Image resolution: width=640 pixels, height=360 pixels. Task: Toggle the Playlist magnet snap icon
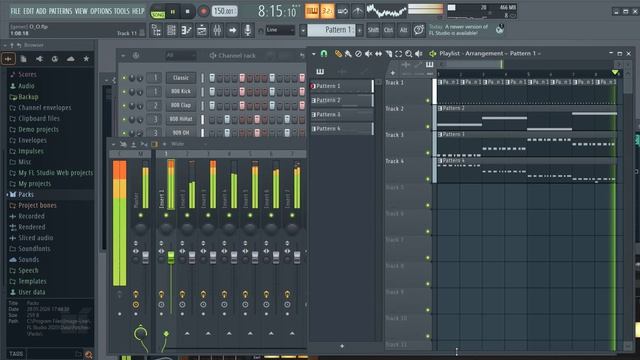click(x=324, y=53)
